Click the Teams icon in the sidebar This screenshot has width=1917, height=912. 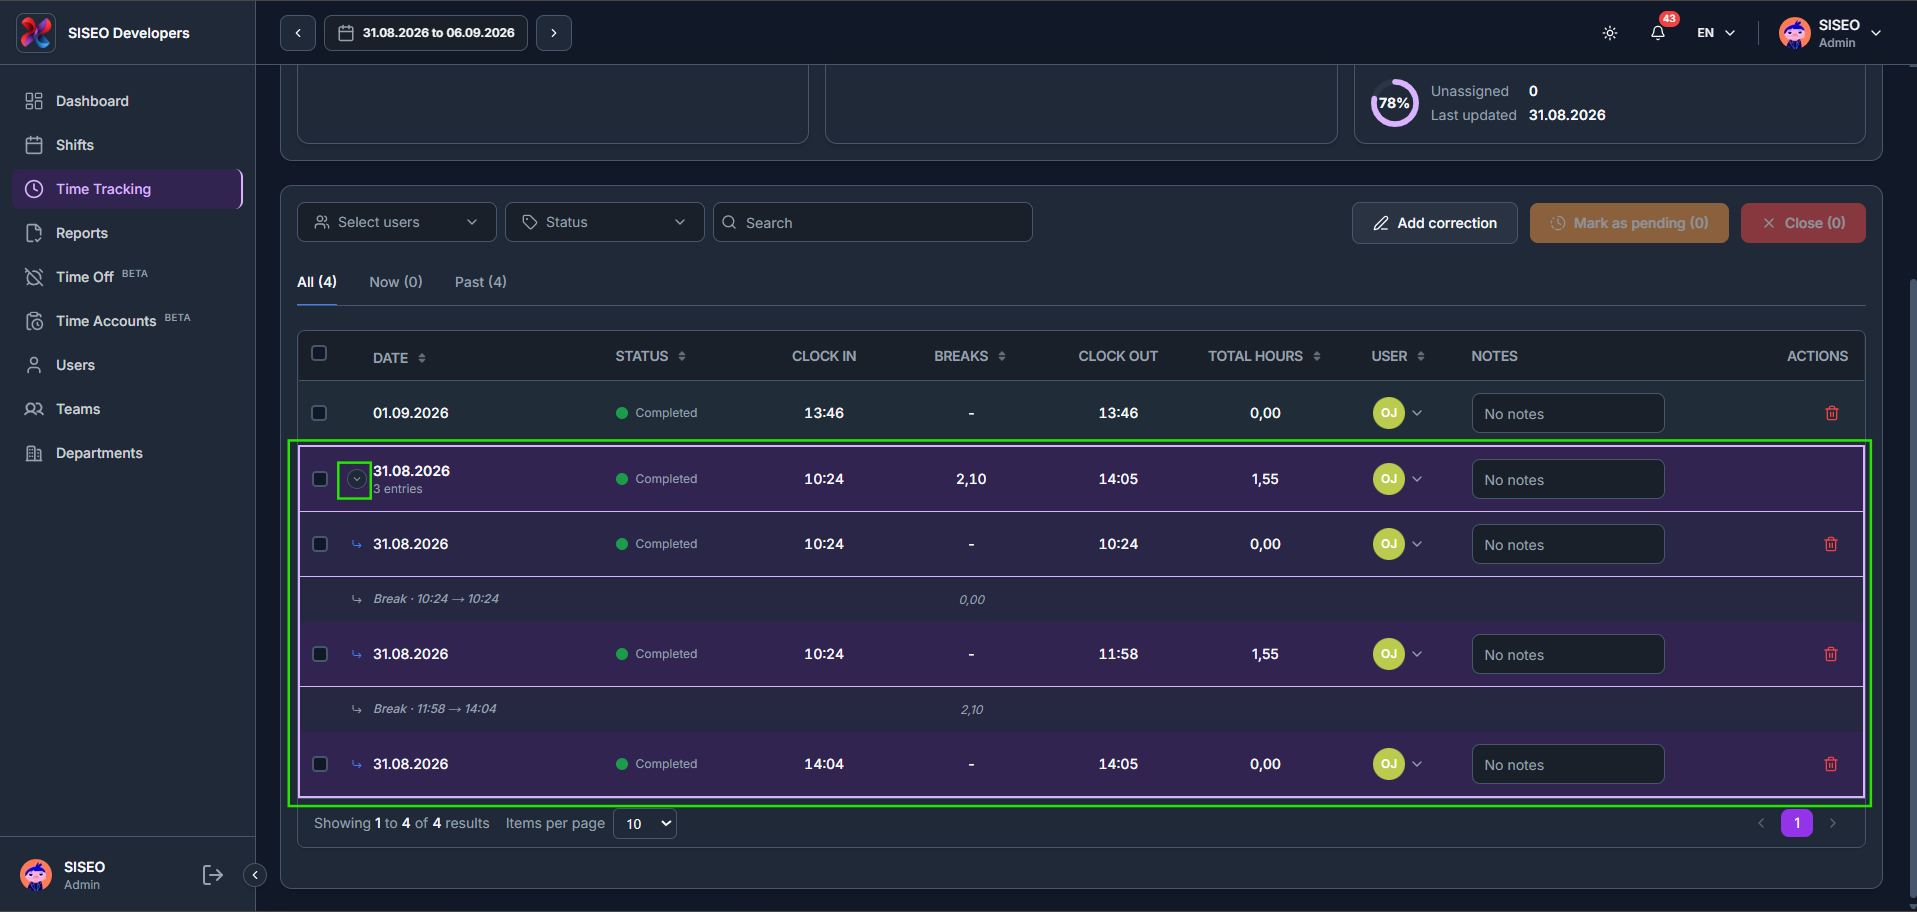[x=34, y=409]
